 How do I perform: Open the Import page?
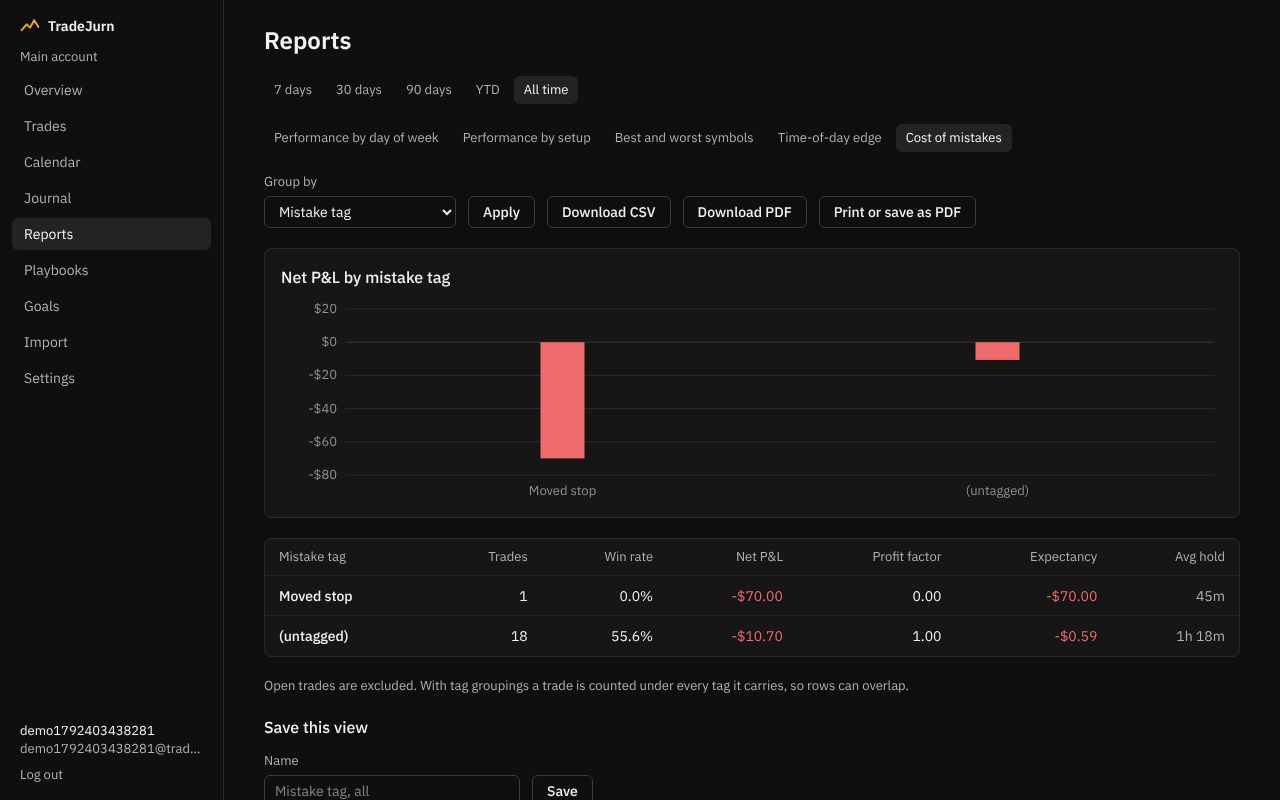(x=111, y=342)
